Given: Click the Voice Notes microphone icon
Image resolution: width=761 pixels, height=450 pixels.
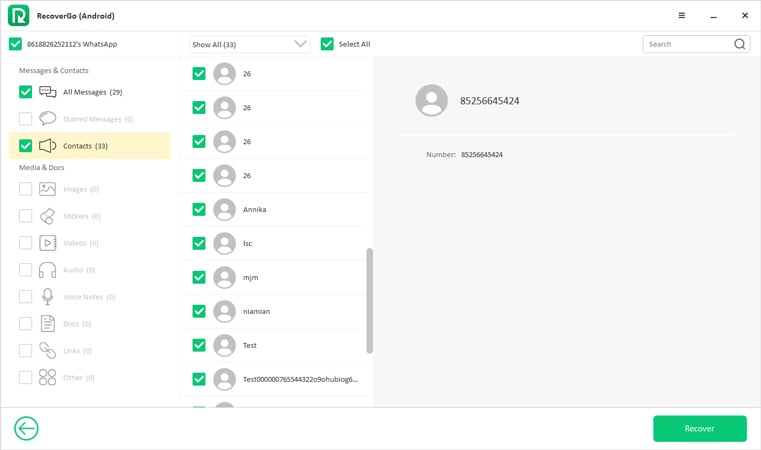Looking at the screenshot, I should (x=48, y=297).
